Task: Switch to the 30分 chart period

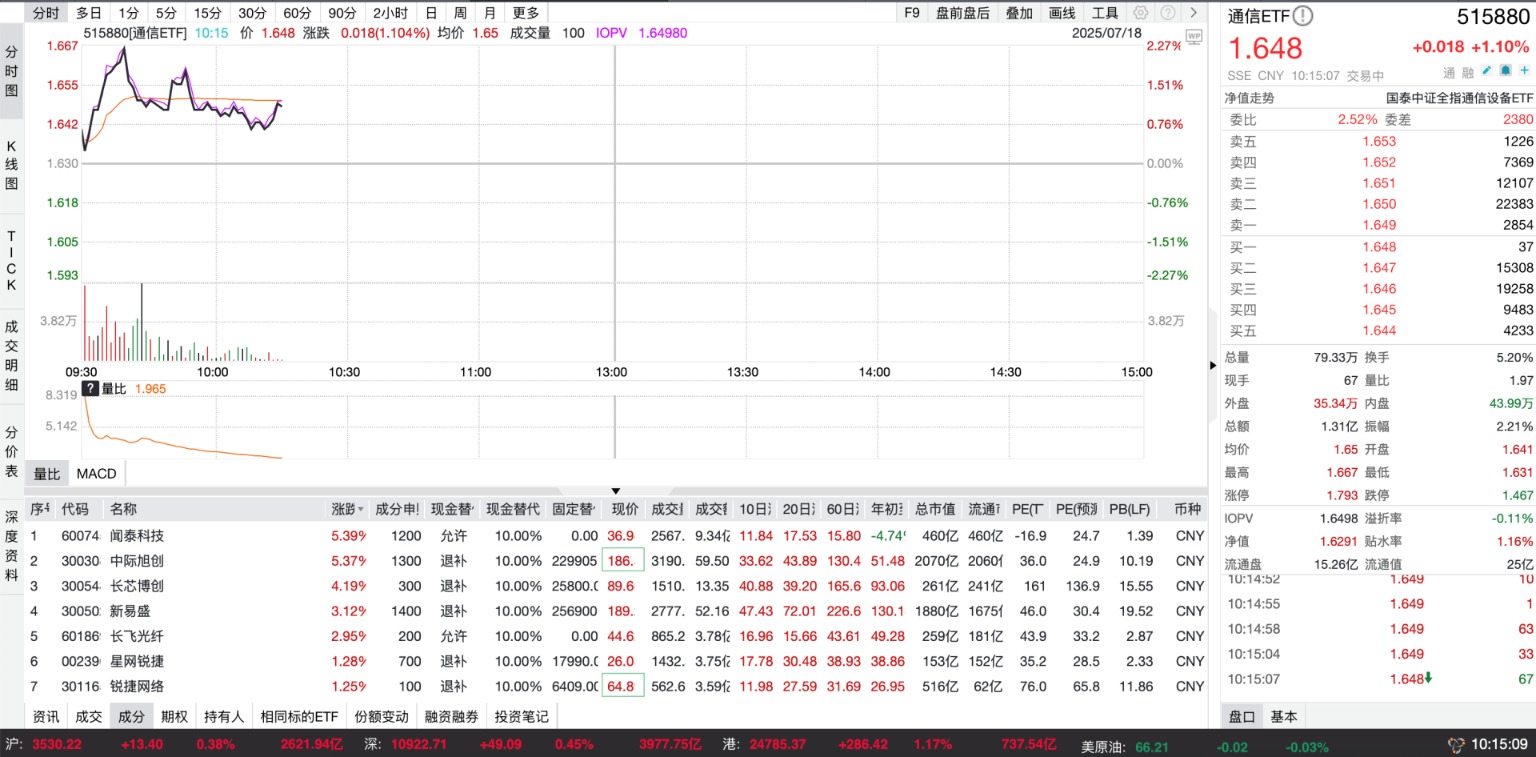Action: click(x=252, y=13)
